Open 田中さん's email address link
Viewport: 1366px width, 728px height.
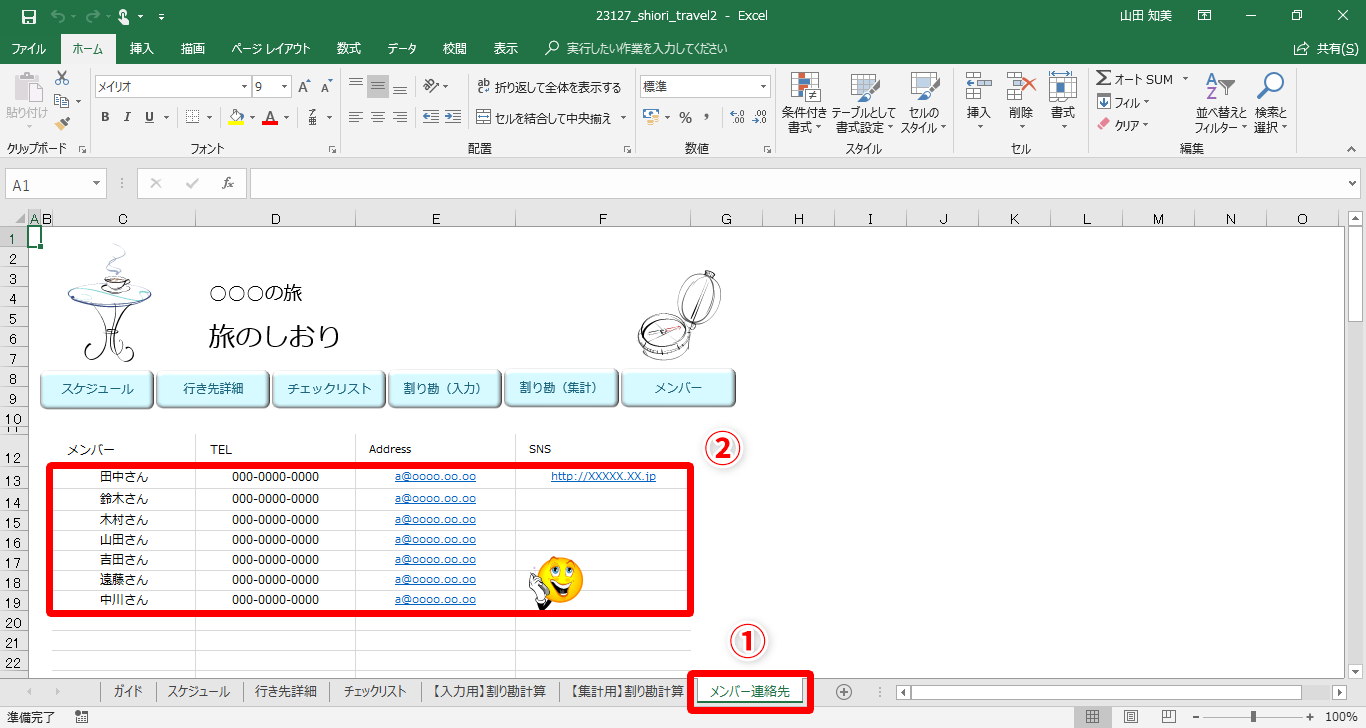pos(435,477)
